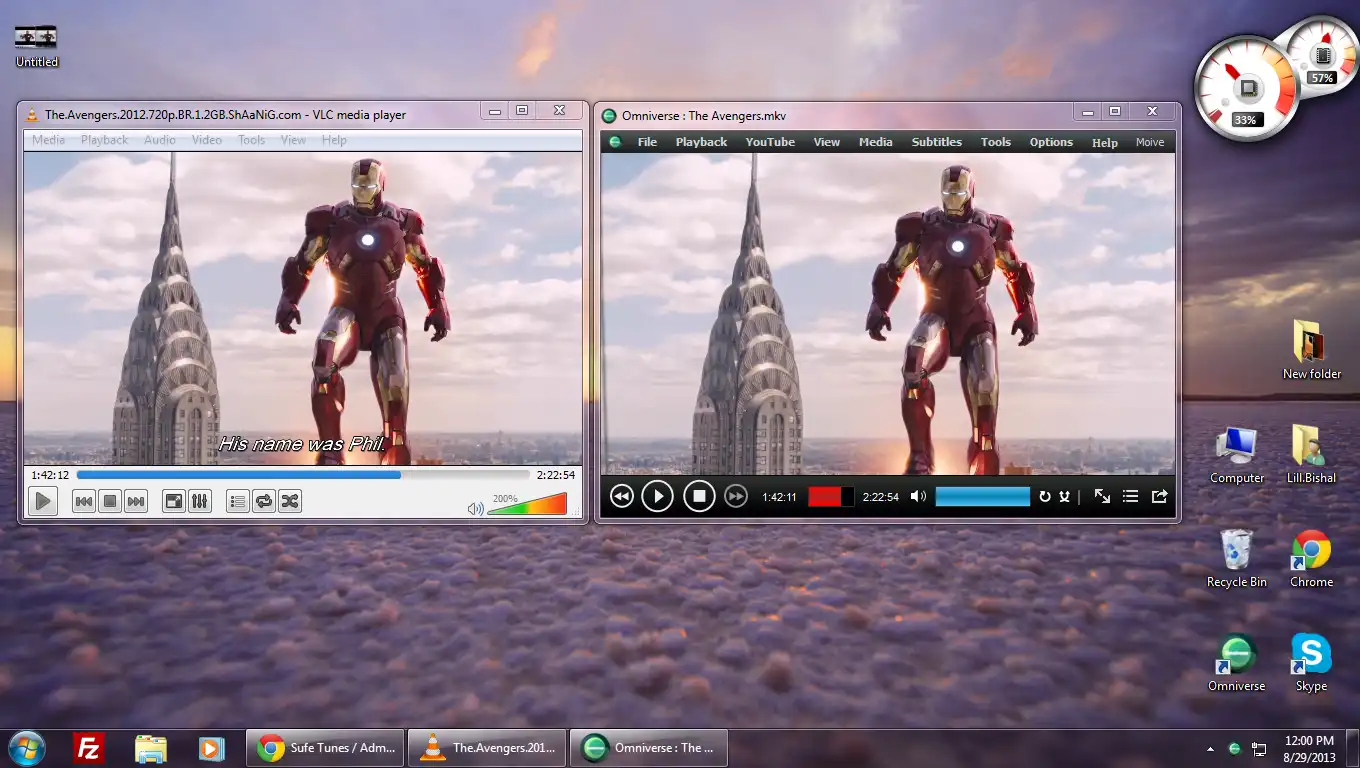Click VLC previous track button

tap(84, 501)
